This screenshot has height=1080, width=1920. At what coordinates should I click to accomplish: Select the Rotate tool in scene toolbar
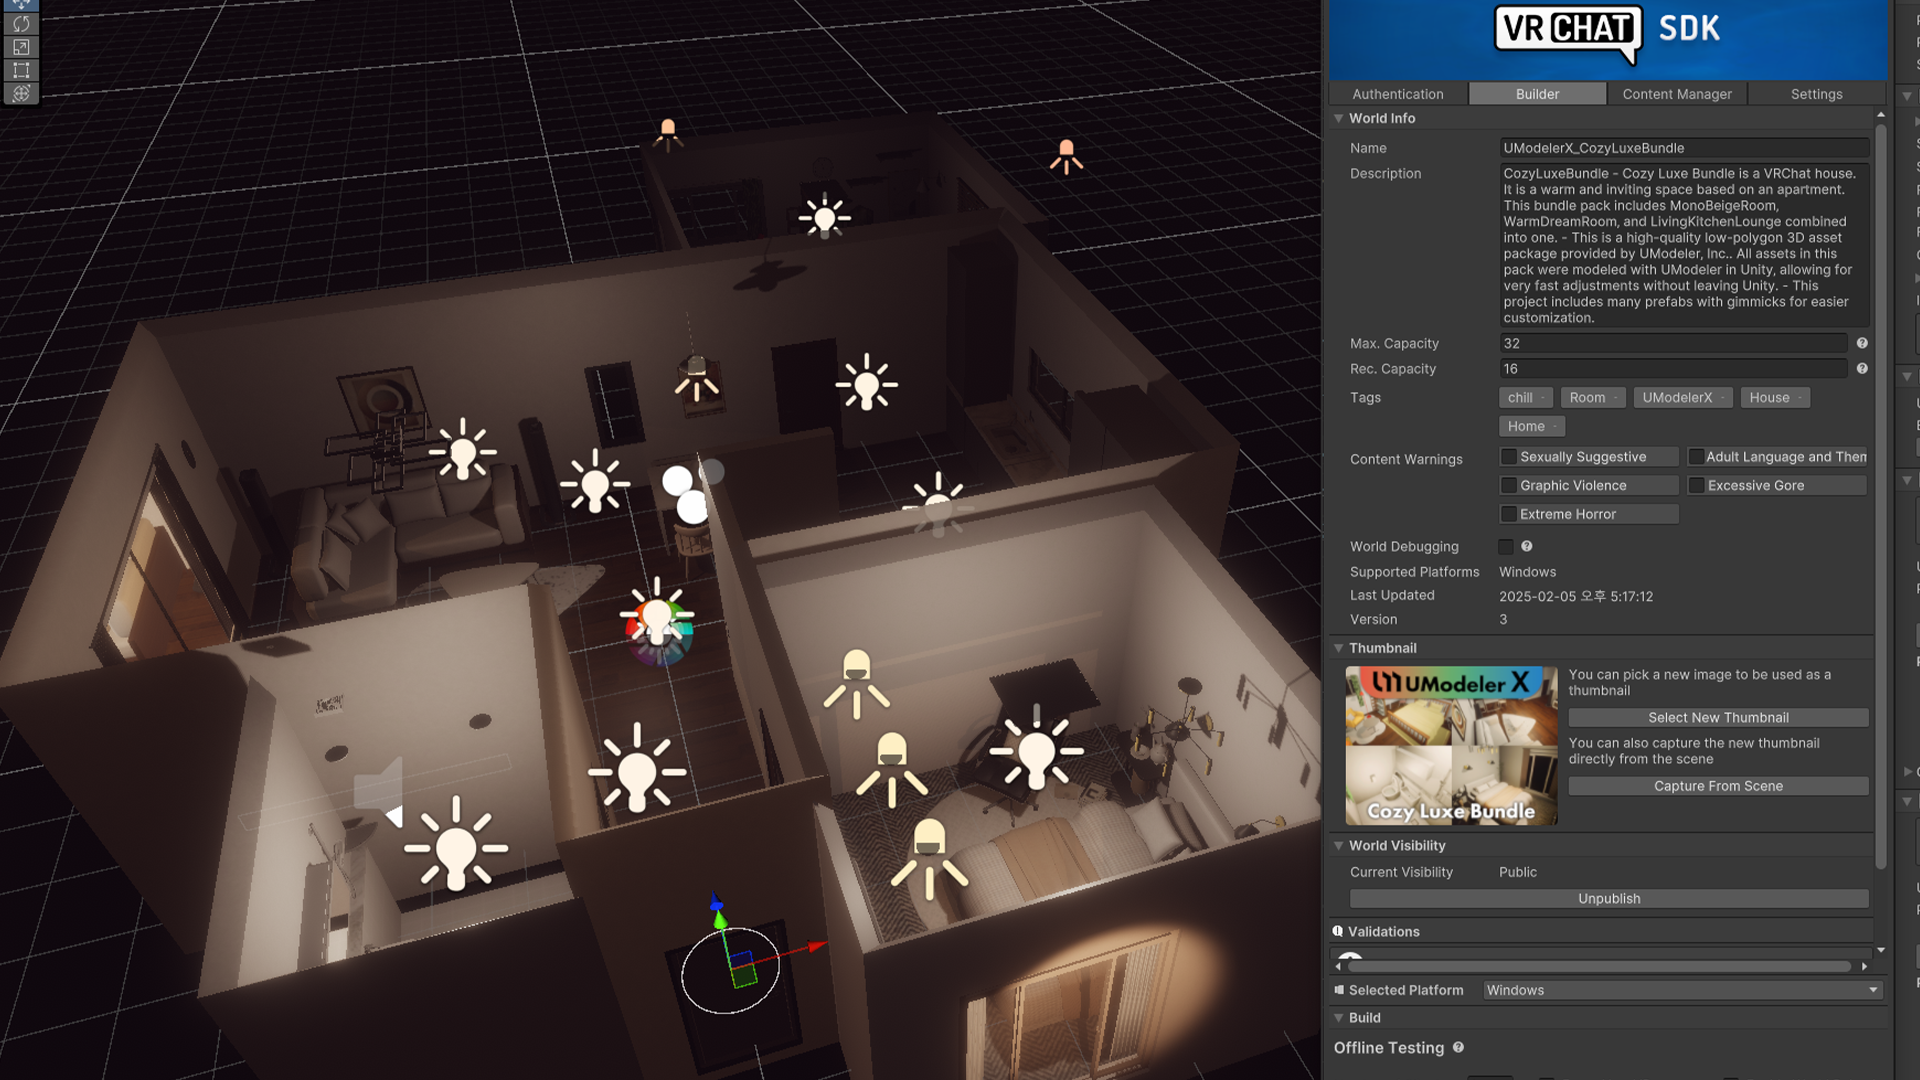tap(21, 24)
